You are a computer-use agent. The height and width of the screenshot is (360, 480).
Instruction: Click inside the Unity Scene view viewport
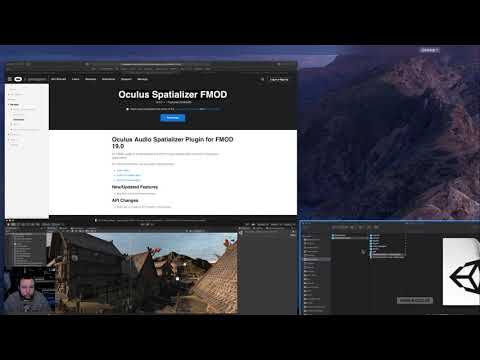[143, 273]
